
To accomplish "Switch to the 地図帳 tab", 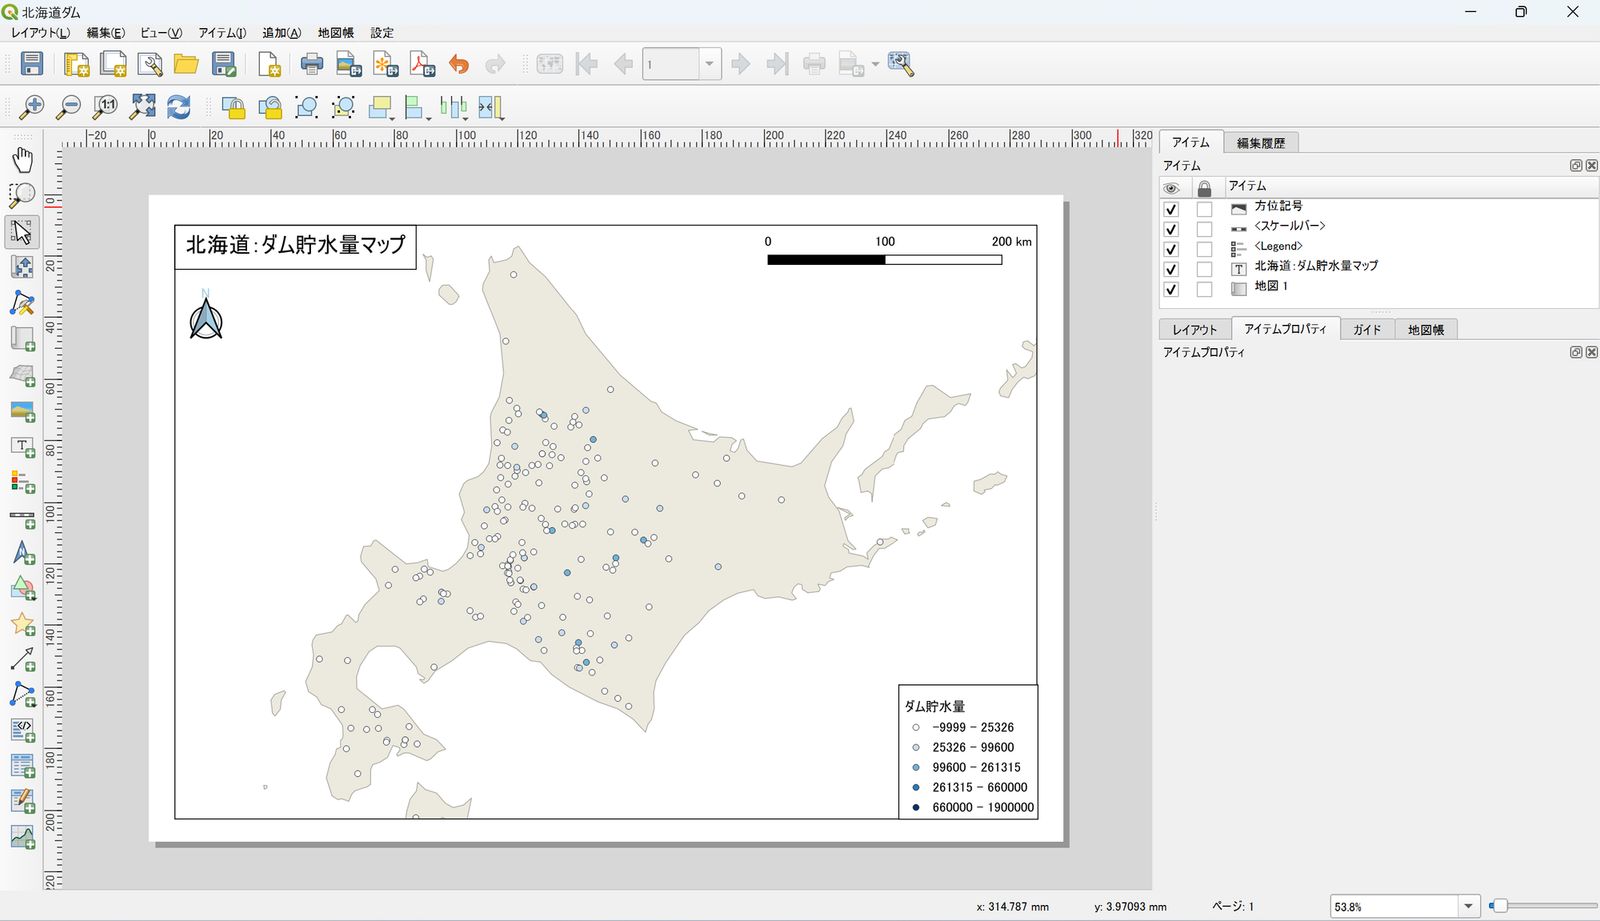I will (1425, 329).
